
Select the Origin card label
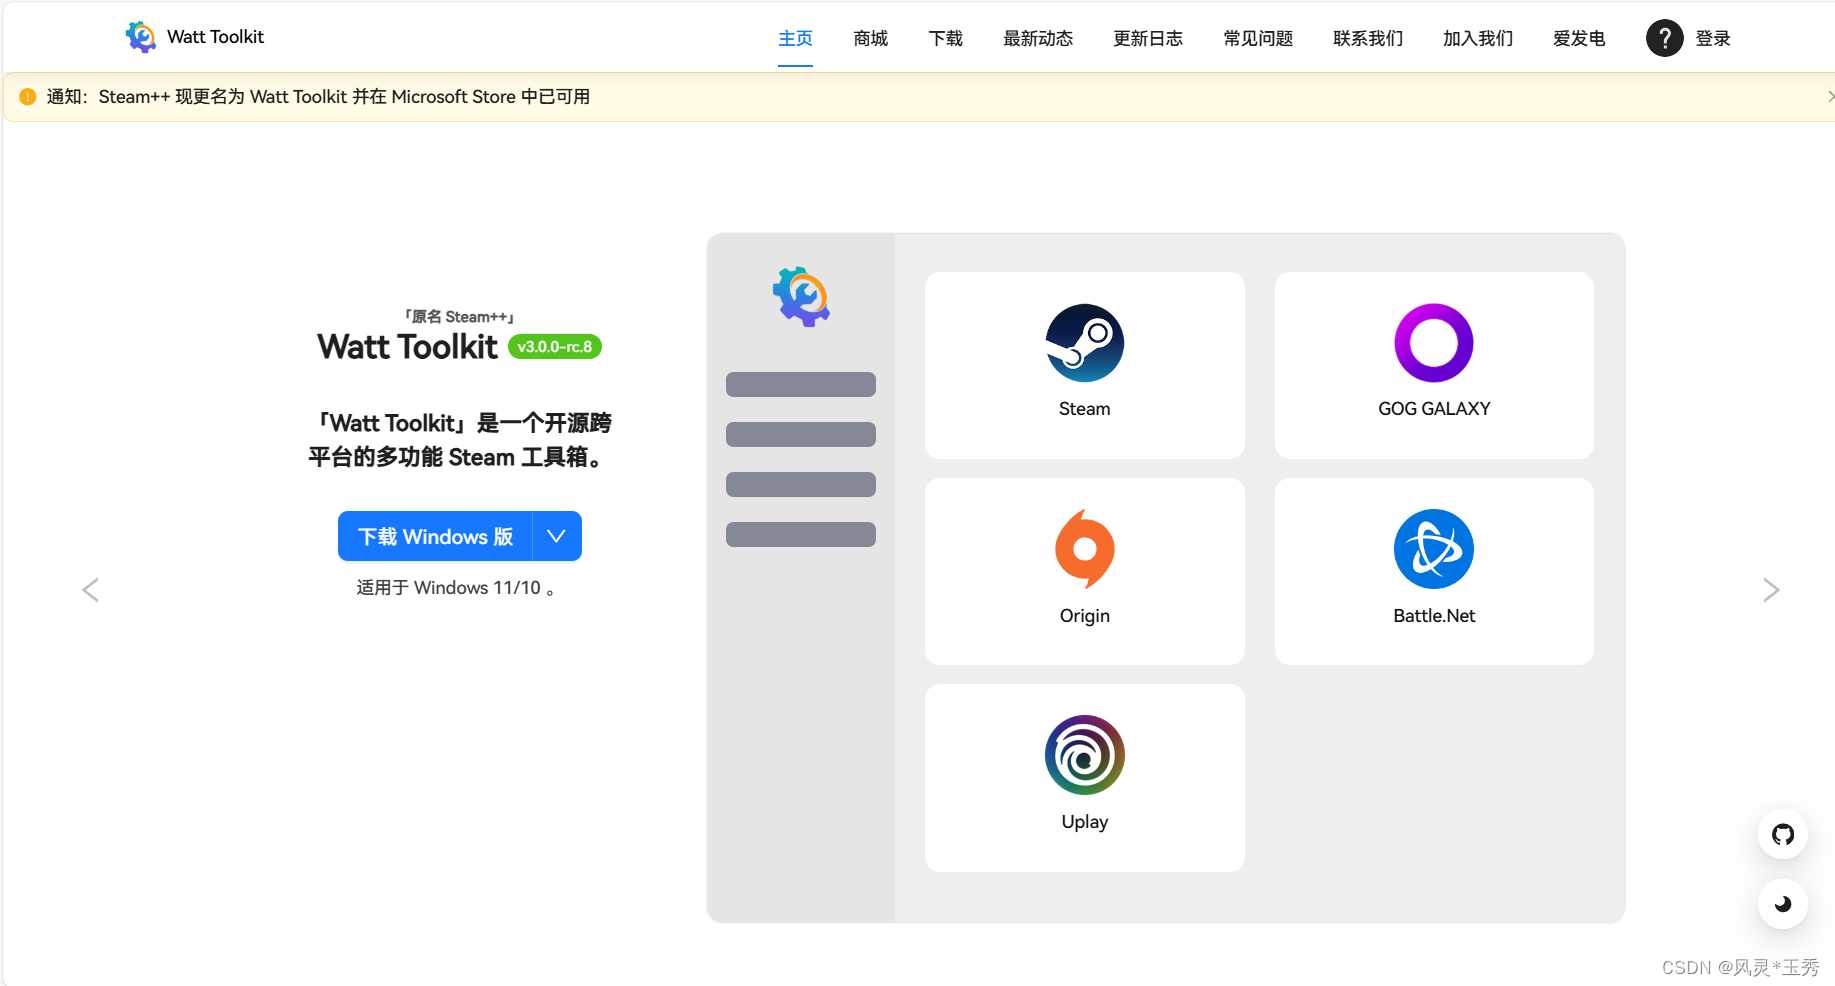coord(1084,616)
